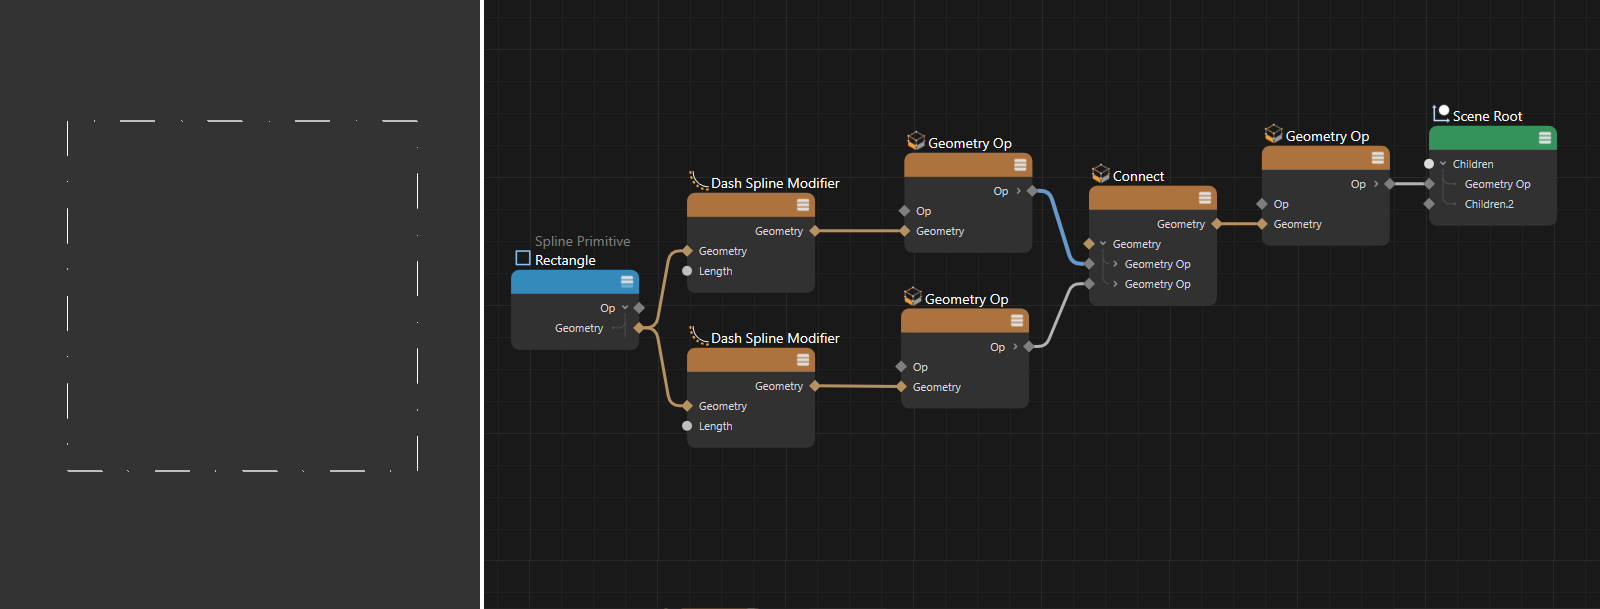Image resolution: width=1600 pixels, height=609 pixels.
Task: Click the Op output port on Rectangle node
Action: [639, 308]
